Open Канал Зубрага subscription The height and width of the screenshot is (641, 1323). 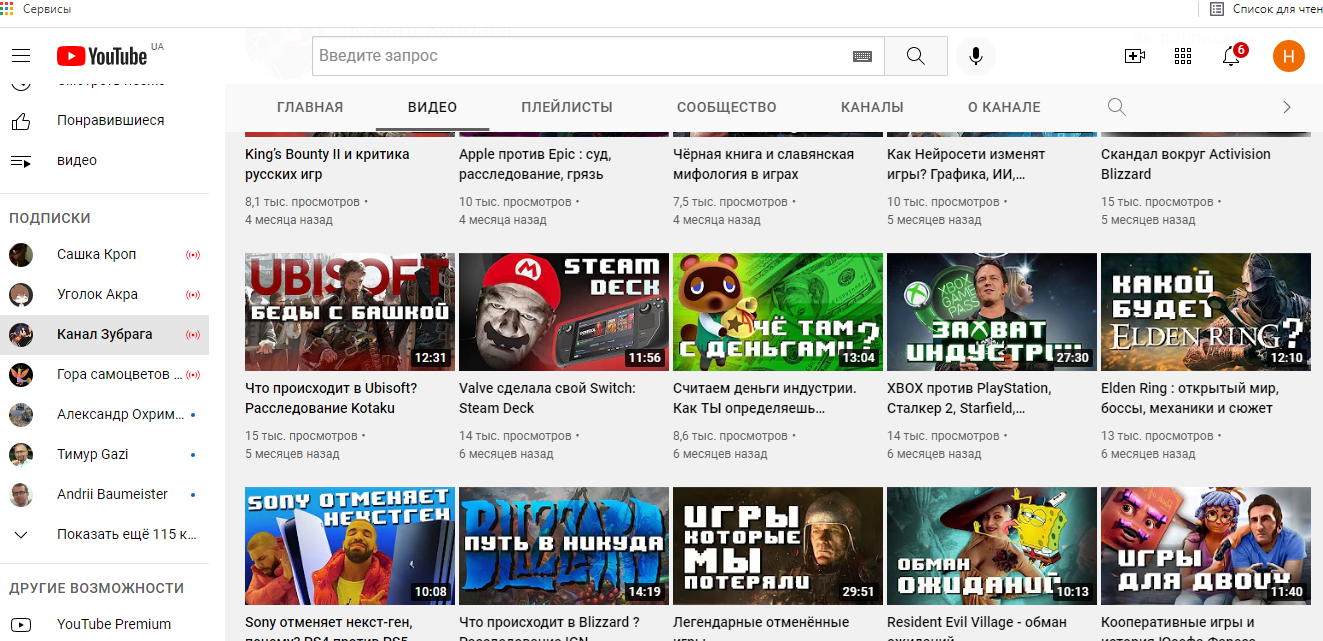tap(105, 334)
